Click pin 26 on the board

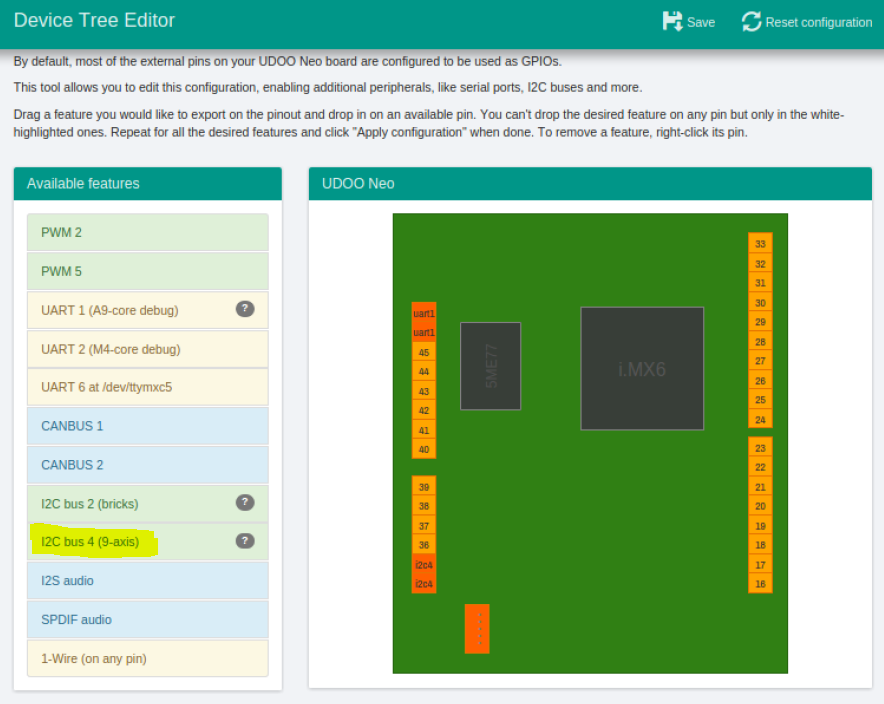coord(761,380)
